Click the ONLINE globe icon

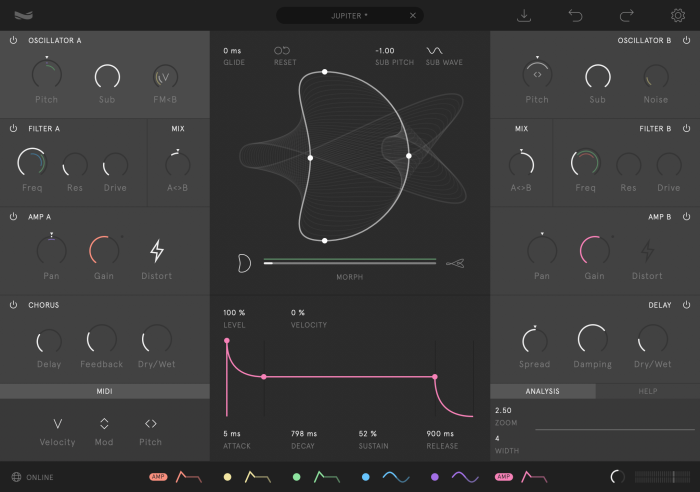click(x=16, y=477)
